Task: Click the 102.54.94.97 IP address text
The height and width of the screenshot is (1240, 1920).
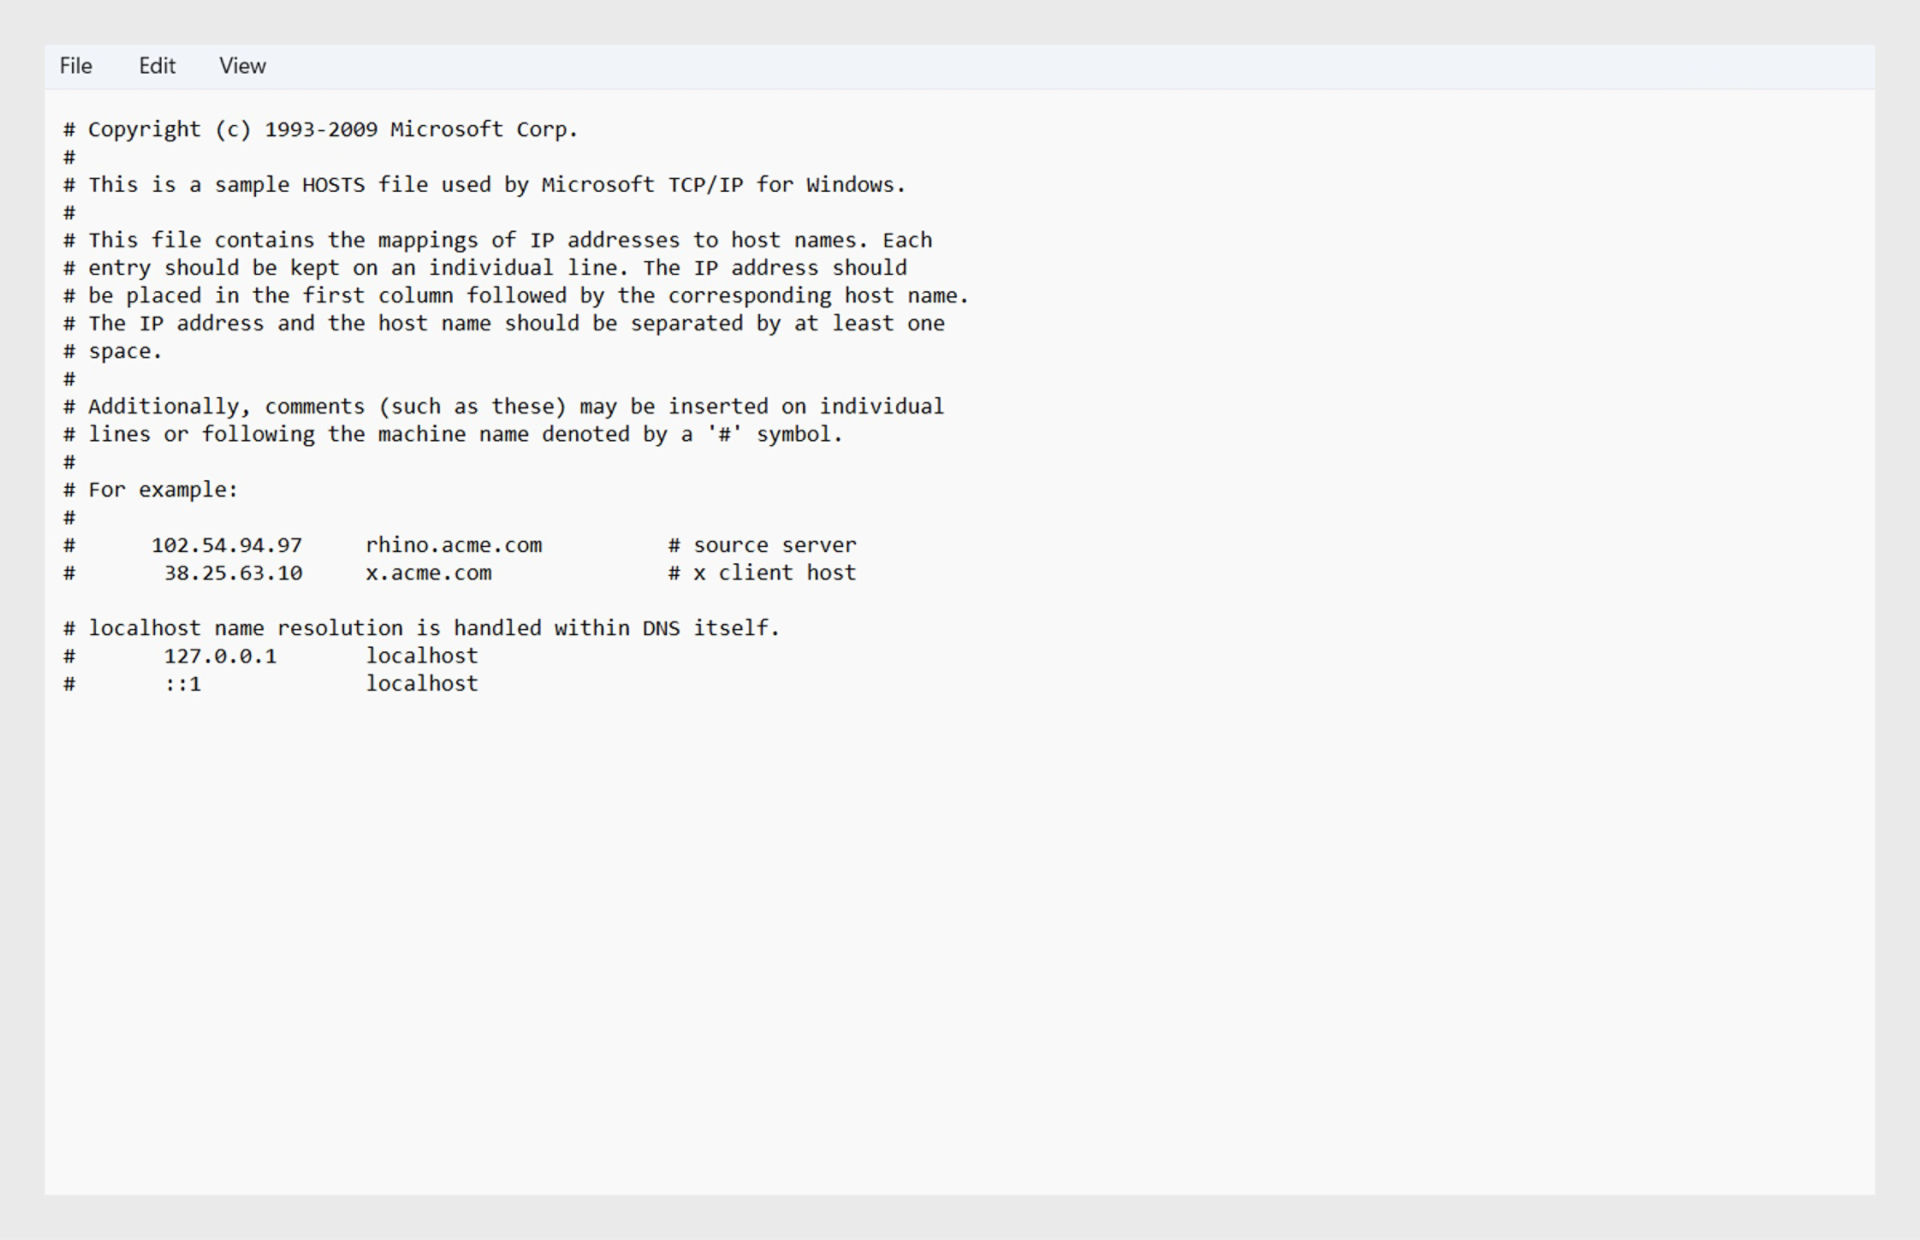Action: (x=228, y=544)
